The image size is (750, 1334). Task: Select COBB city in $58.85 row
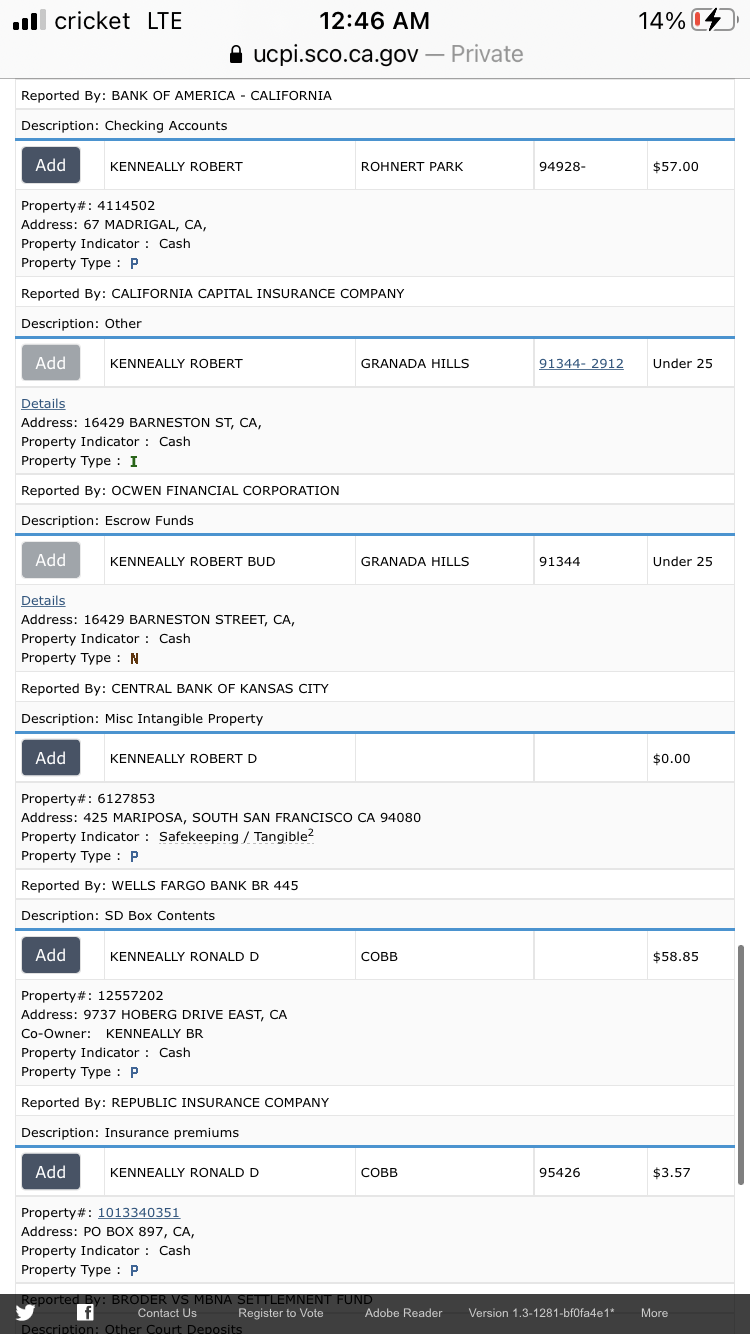379,956
